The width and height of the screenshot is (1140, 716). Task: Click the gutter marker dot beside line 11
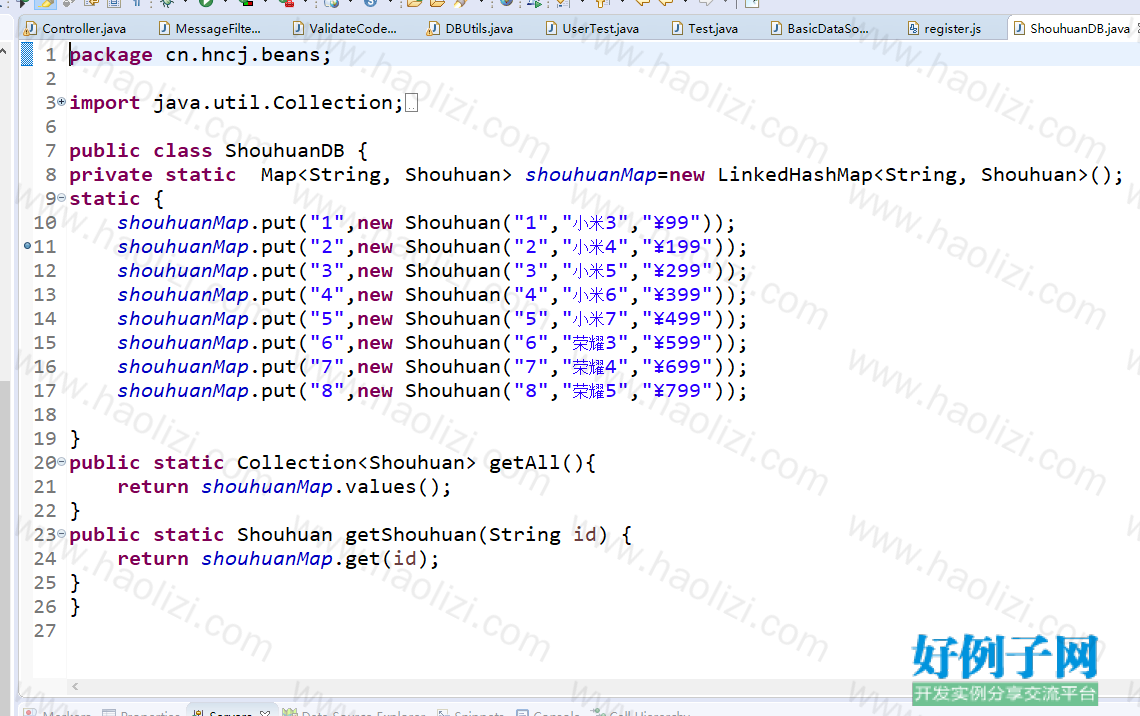click(27, 246)
